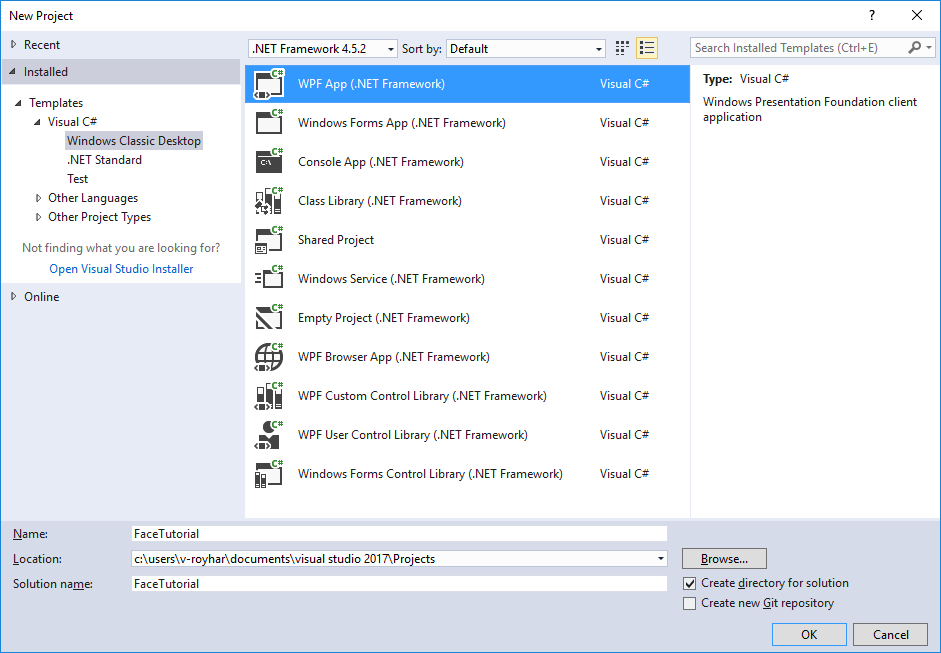Select Windows Forms Control Library row
941x653 pixels.
click(467, 474)
